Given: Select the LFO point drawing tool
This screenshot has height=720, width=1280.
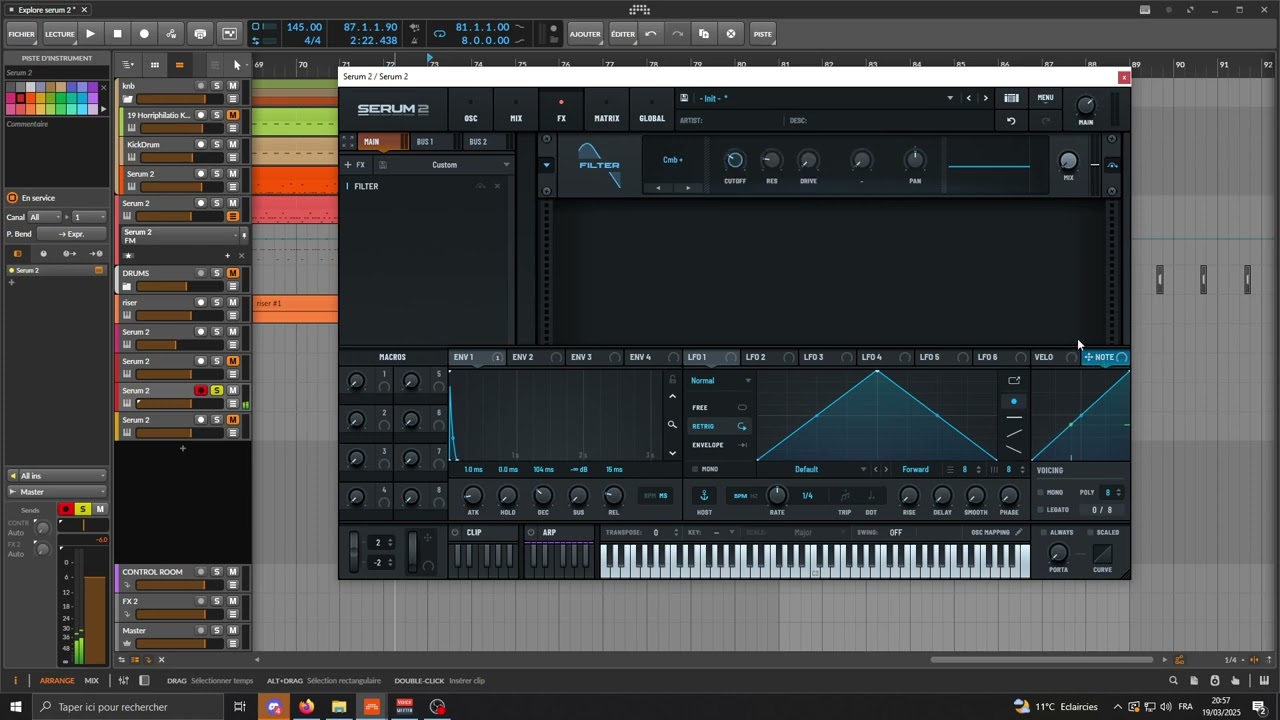Looking at the screenshot, I should point(1014,401).
